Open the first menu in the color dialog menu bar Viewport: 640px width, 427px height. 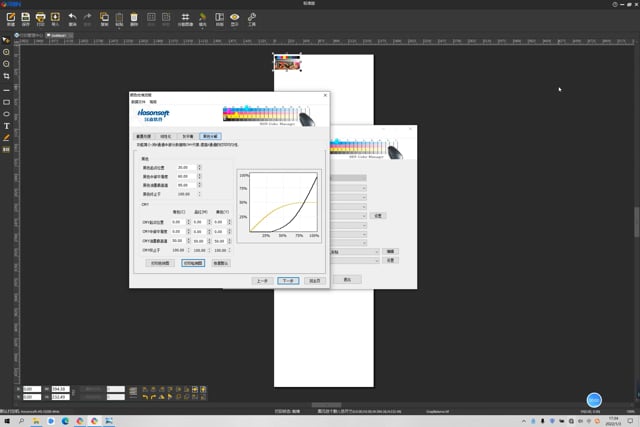[138, 102]
